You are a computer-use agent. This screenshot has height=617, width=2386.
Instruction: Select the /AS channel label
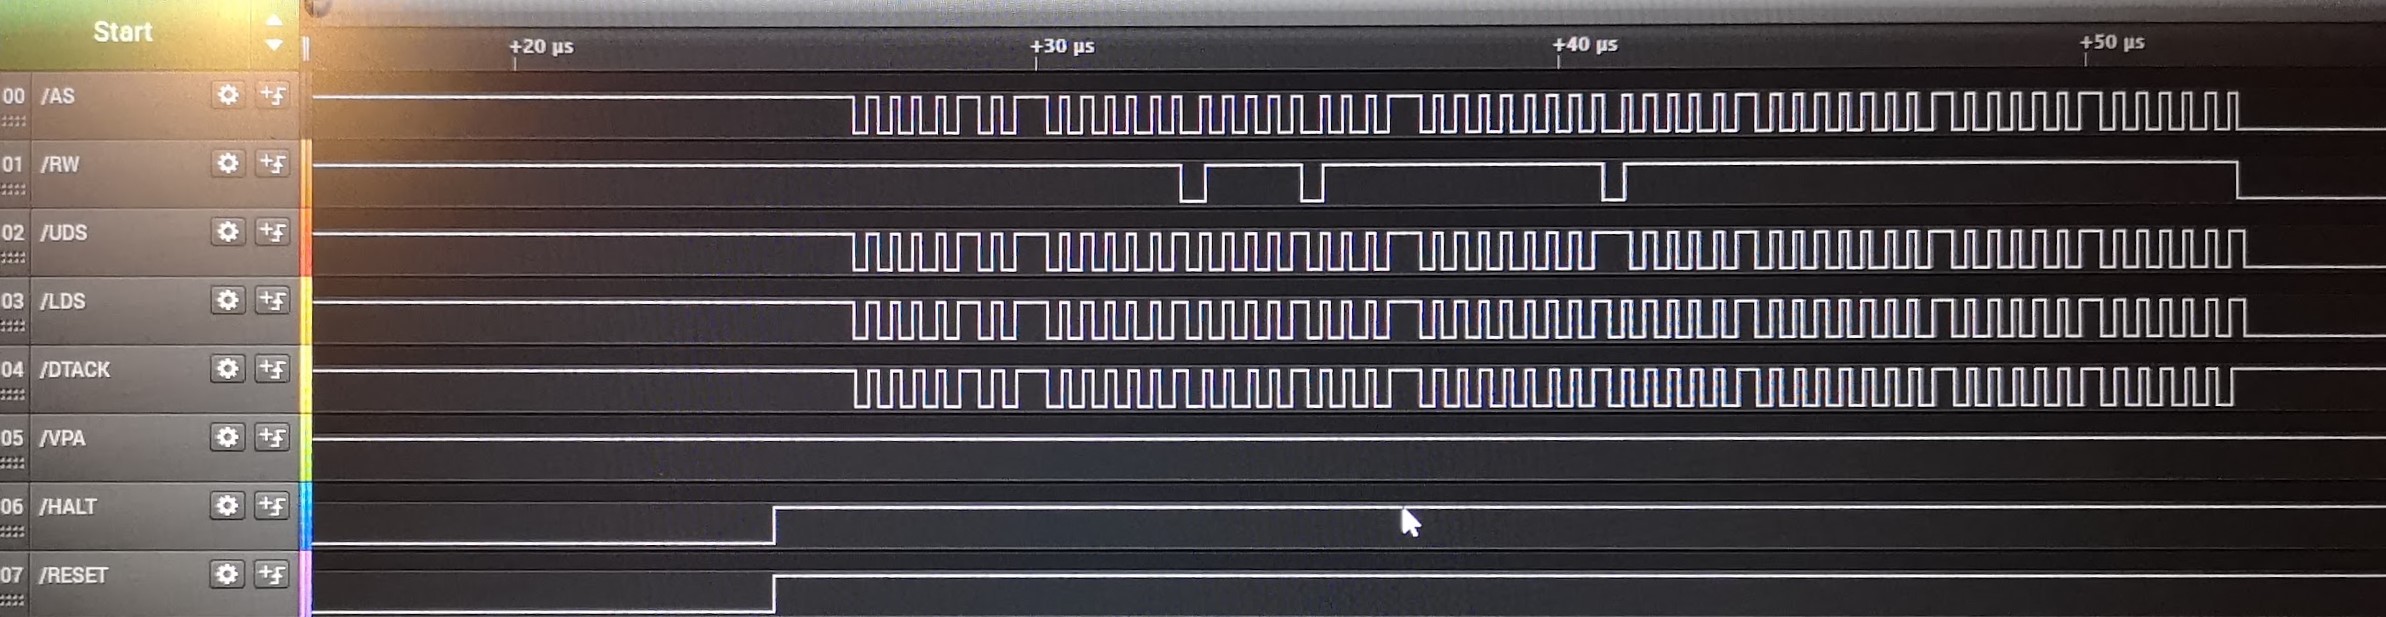tap(57, 96)
